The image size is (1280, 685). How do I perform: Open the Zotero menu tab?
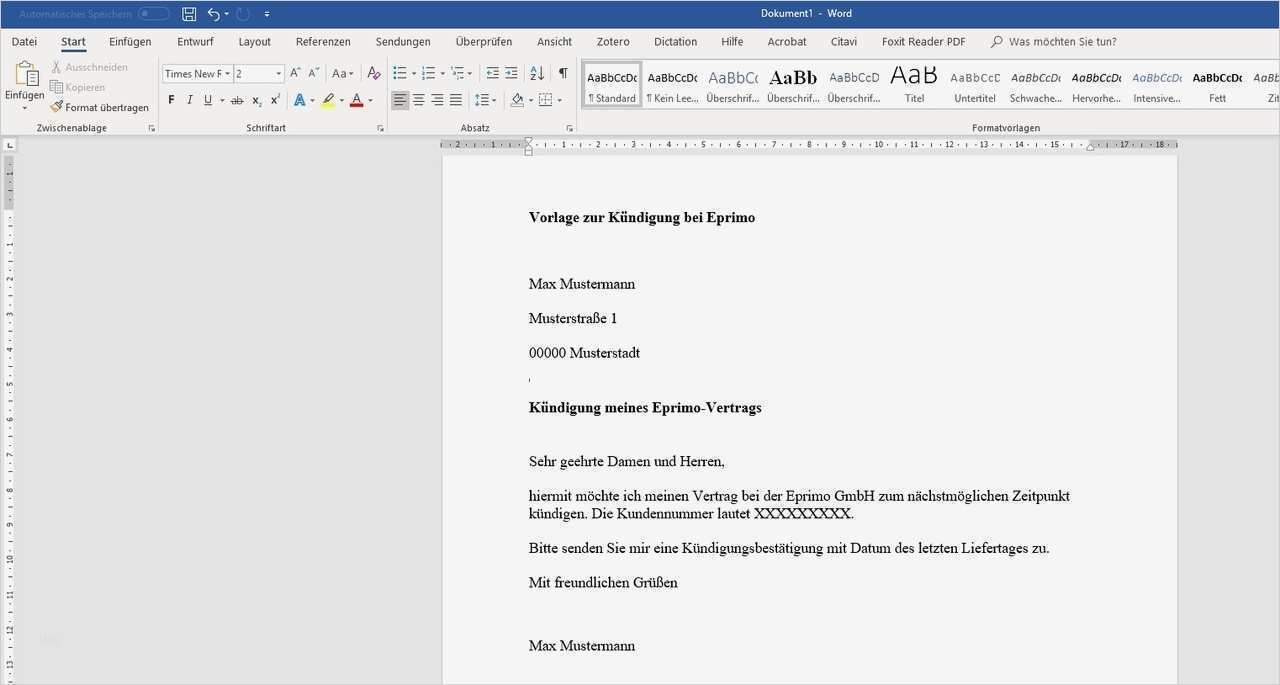tap(612, 41)
